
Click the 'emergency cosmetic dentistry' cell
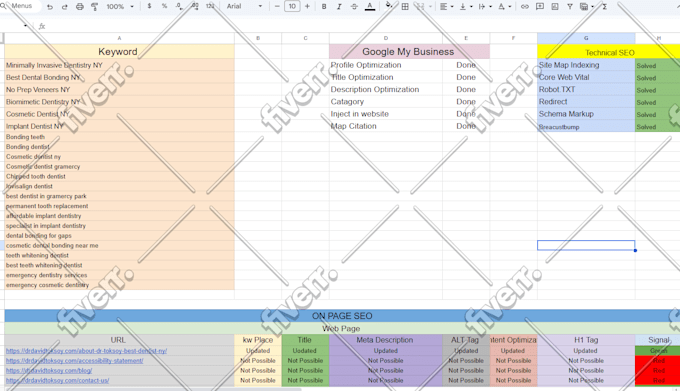(119, 285)
